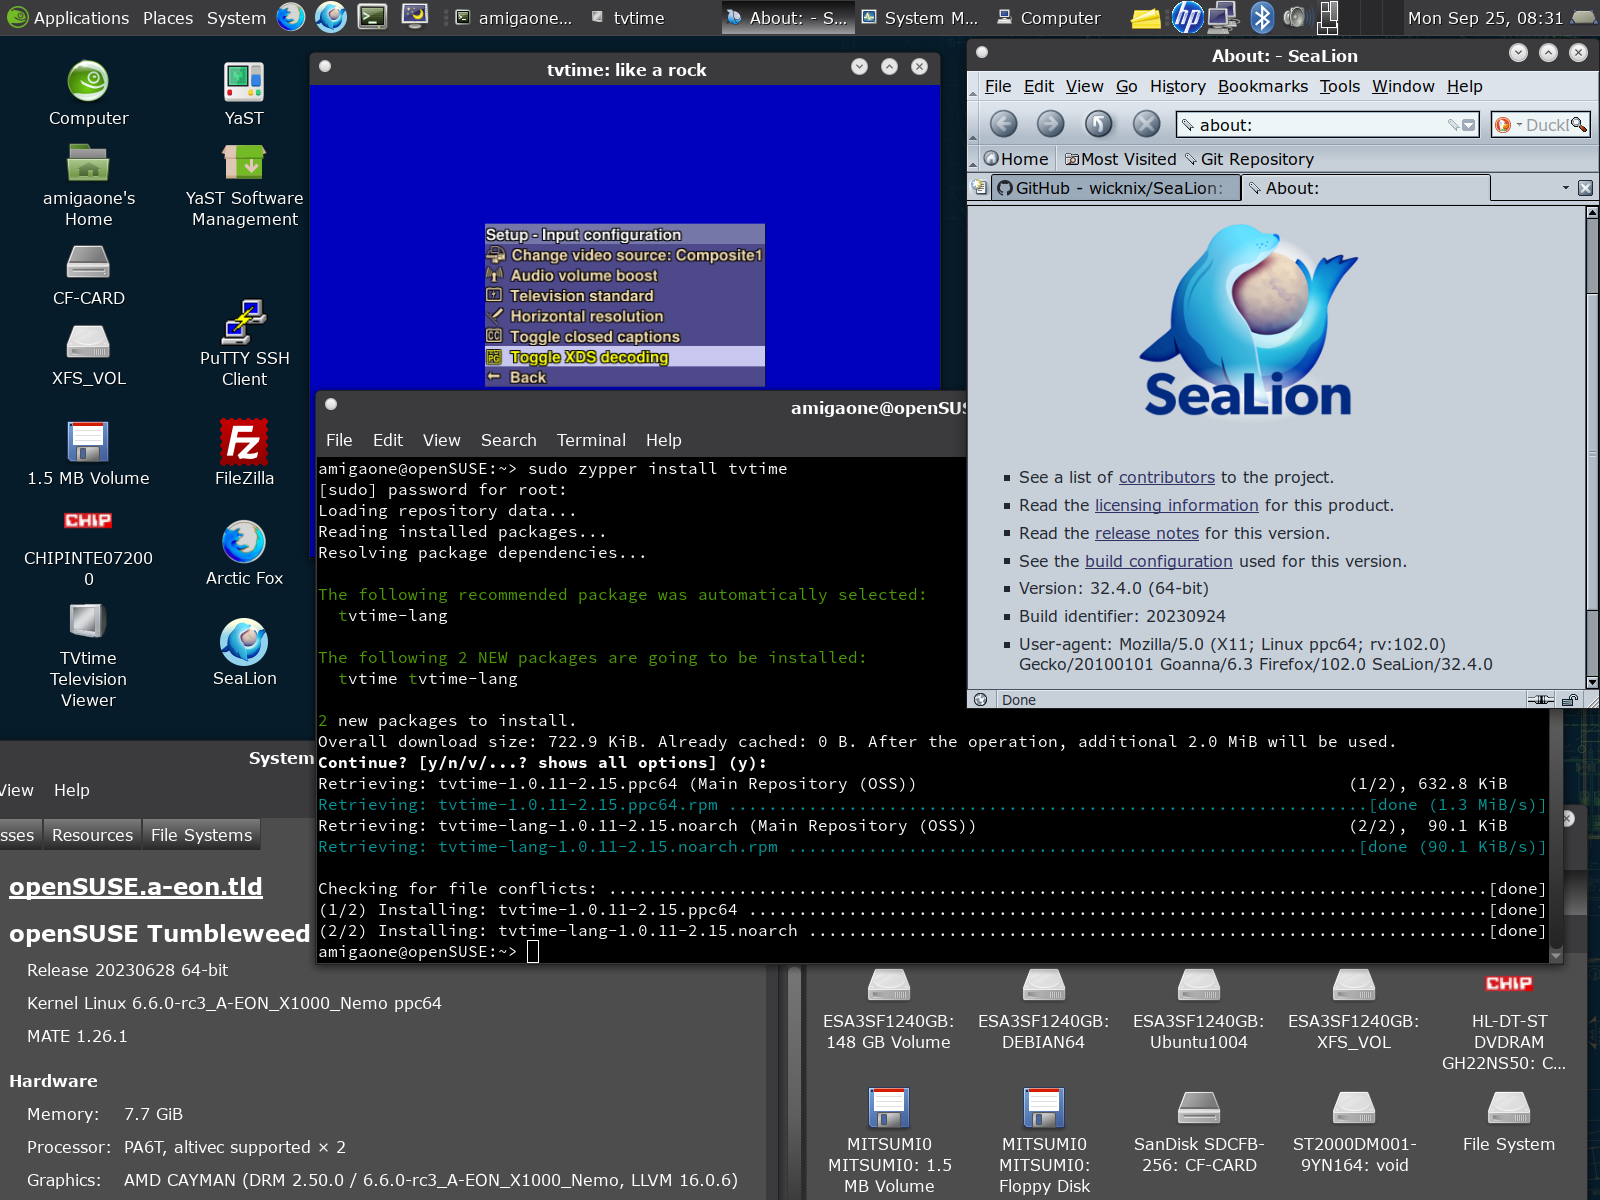The image size is (1600, 1200).
Task: Follow the contributors link
Action: coord(1166,477)
